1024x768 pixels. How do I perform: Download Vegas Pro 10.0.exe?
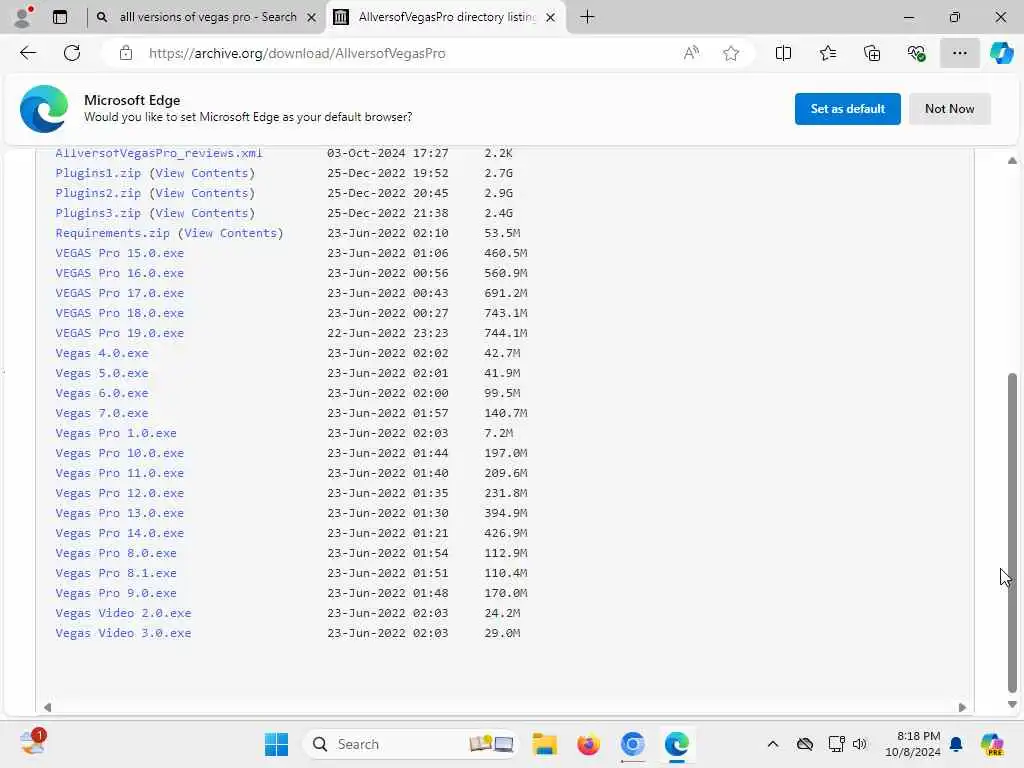point(120,453)
